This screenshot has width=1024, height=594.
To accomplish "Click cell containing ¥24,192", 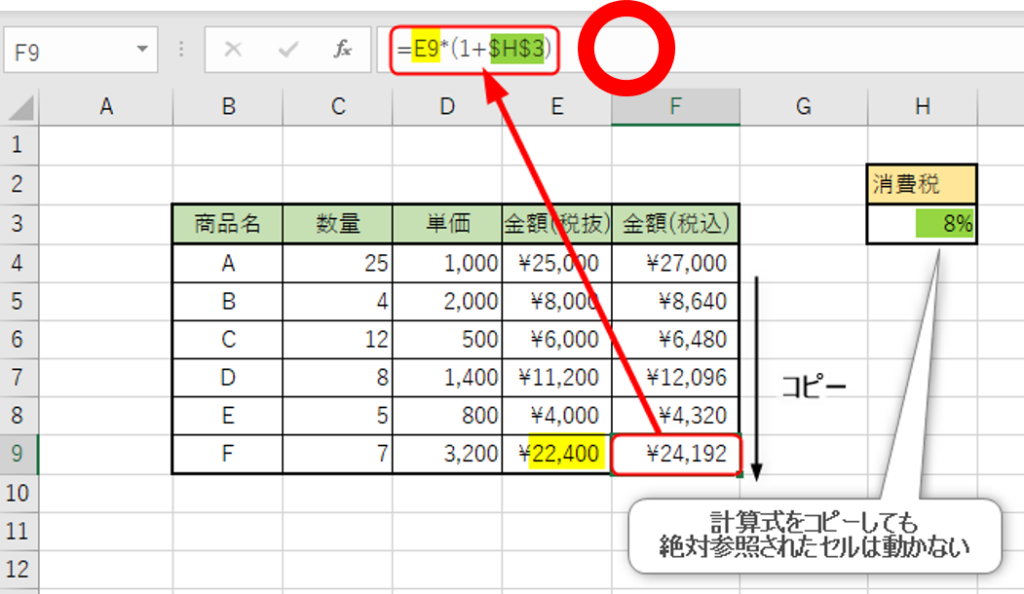I will [x=675, y=454].
